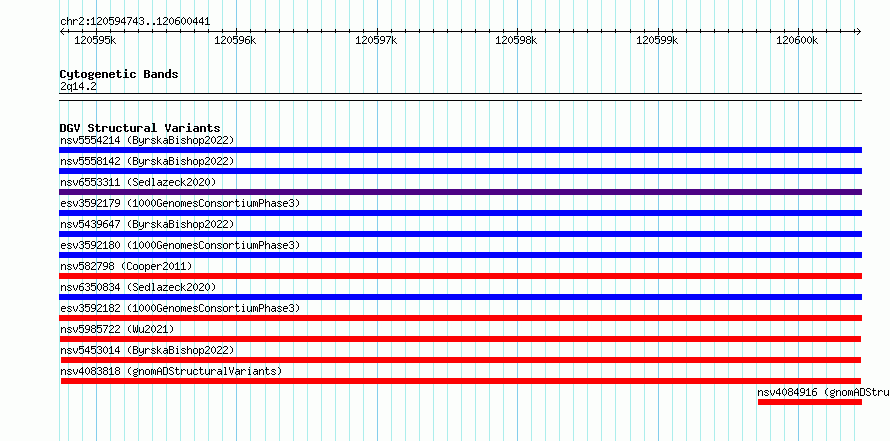The width and height of the screenshot is (890, 441).
Task: Select the purple bar under nsv6553311
Action: (460, 192)
